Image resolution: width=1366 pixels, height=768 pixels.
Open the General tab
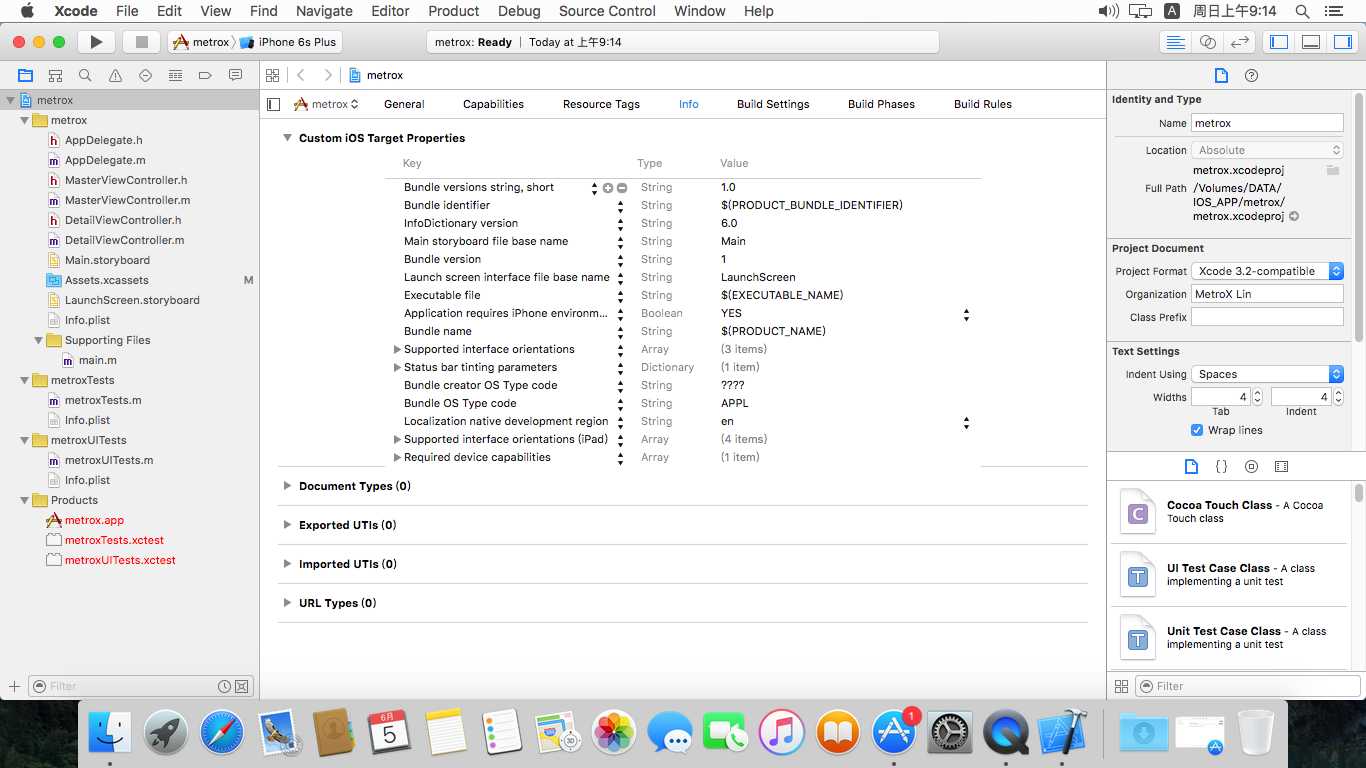tap(404, 104)
